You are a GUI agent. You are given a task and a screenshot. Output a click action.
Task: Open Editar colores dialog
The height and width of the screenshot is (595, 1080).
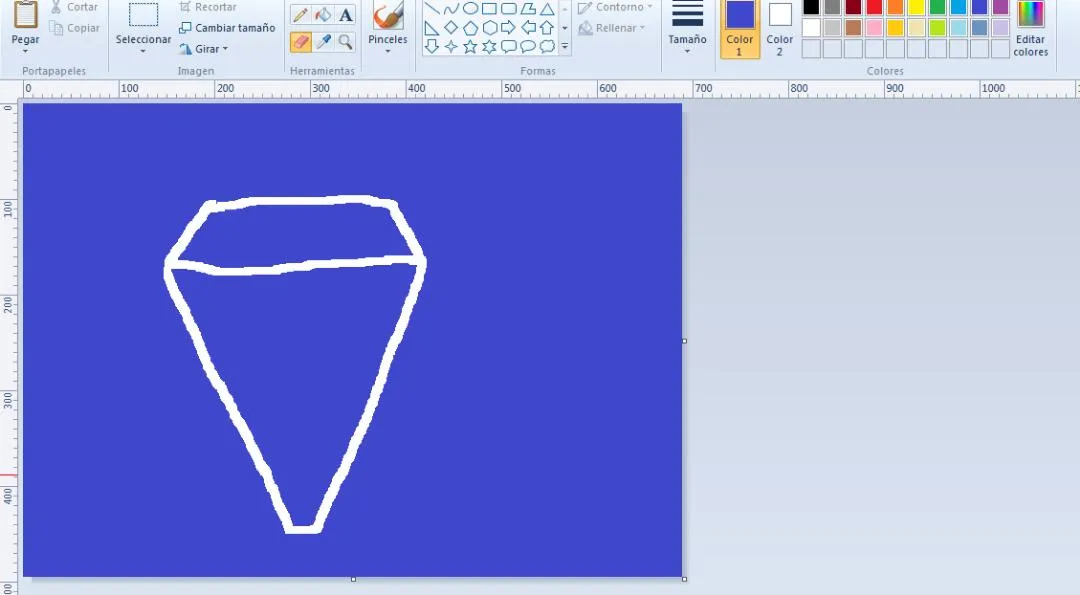tap(1030, 29)
